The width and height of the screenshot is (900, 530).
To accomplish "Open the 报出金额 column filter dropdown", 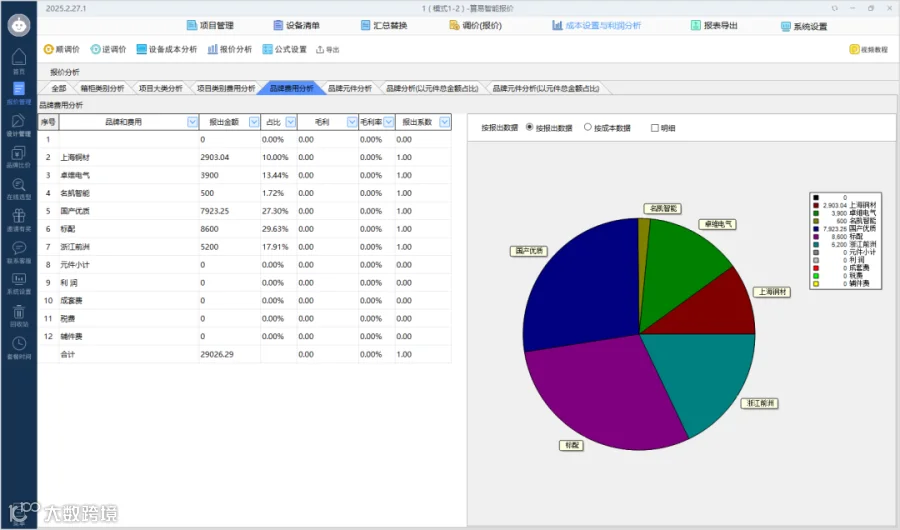I will click(254, 122).
